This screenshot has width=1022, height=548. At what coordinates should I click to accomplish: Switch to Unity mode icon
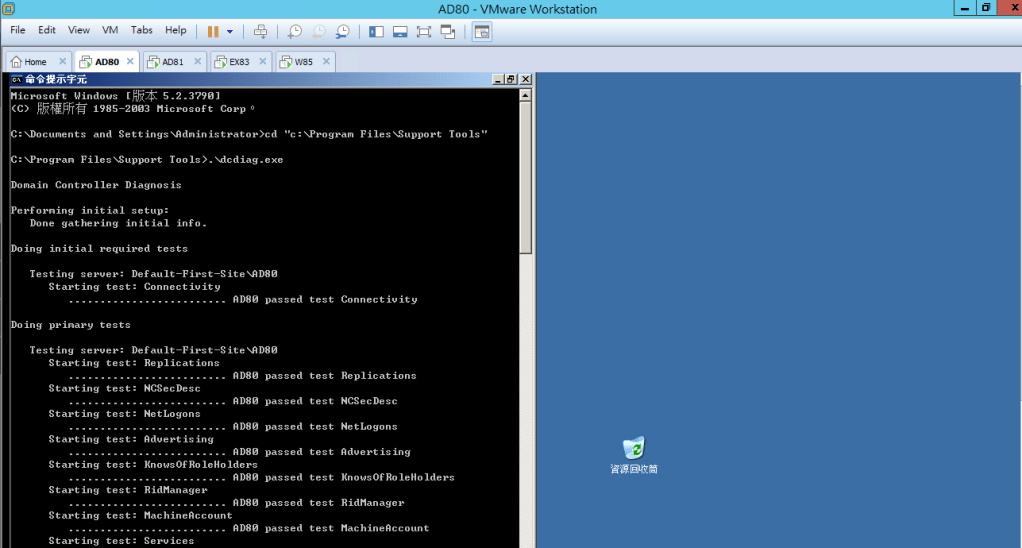coord(448,31)
